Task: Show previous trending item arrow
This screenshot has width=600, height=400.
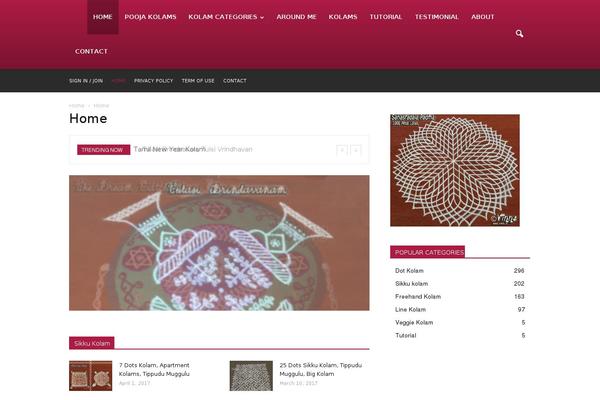Action: point(342,150)
